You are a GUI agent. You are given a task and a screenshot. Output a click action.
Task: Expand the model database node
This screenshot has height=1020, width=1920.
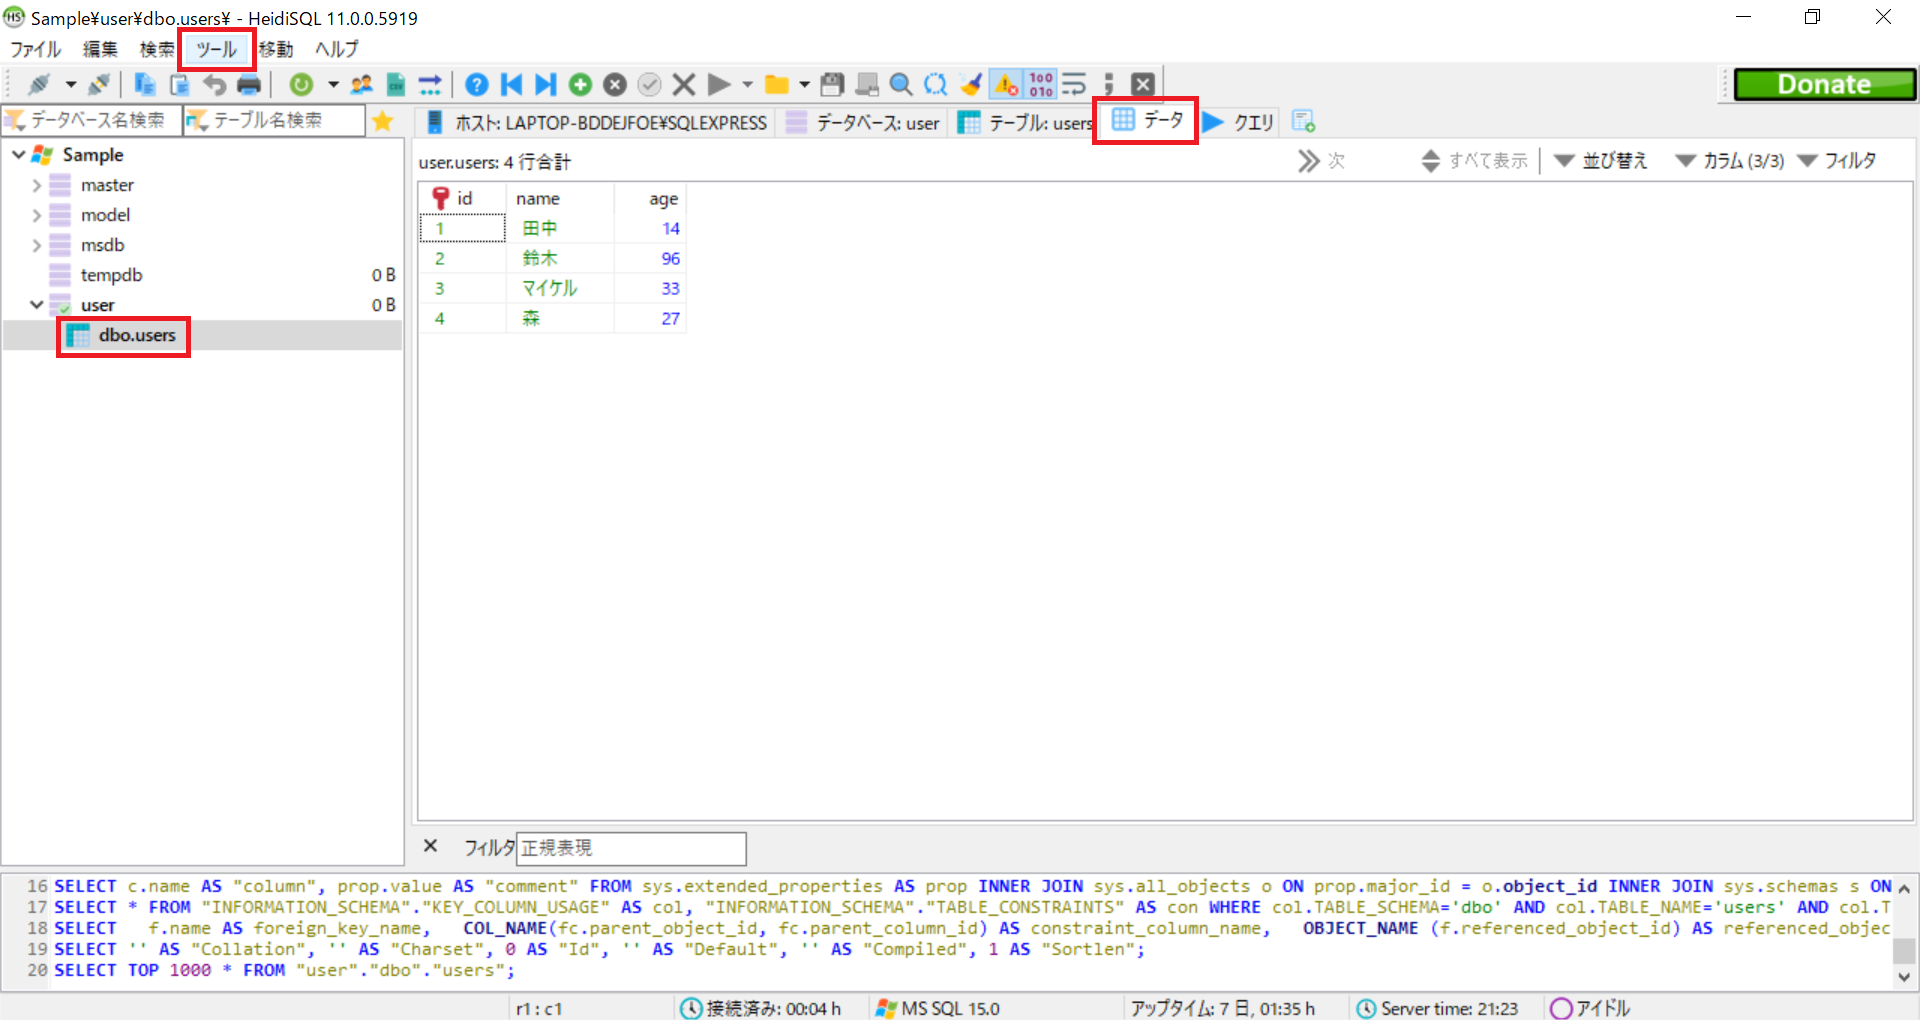click(x=37, y=215)
